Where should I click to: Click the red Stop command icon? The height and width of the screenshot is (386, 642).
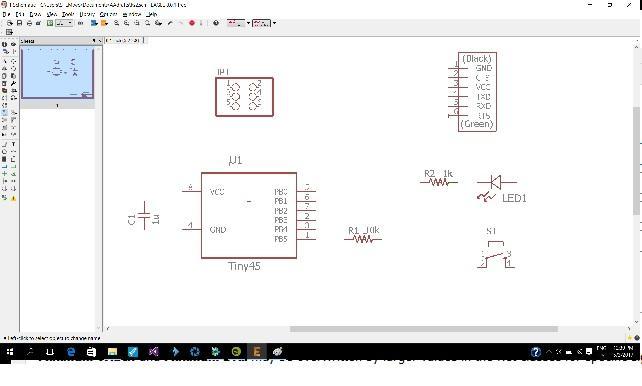[192, 23]
